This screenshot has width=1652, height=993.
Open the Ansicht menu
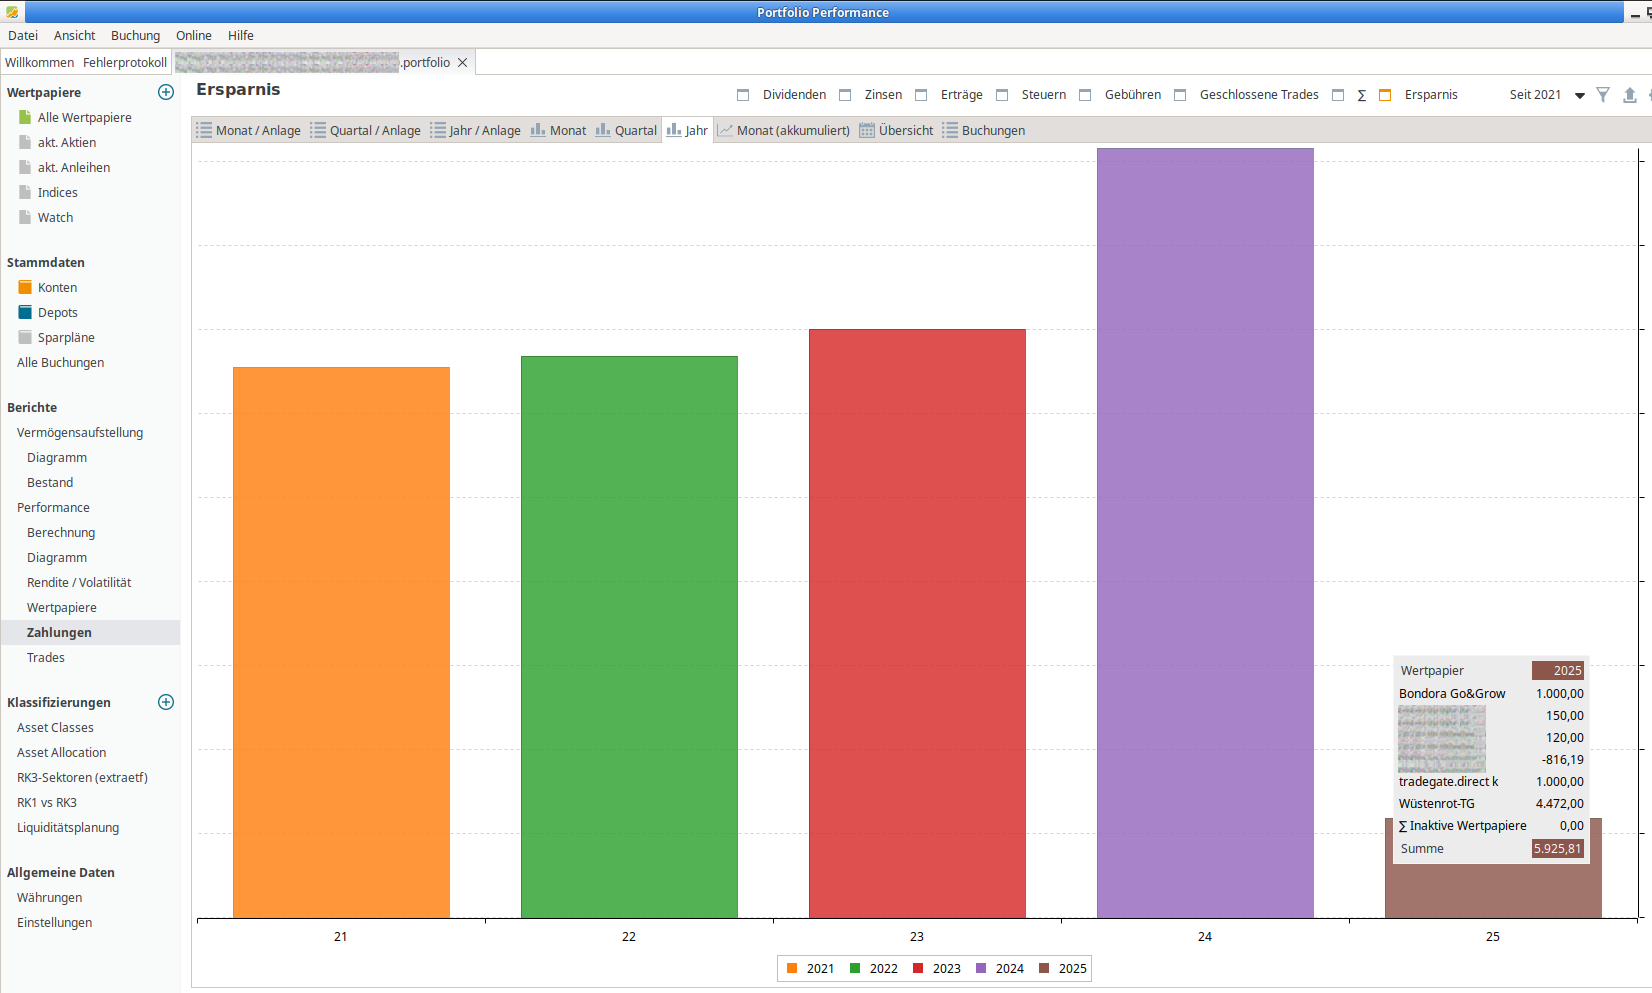tap(75, 35)
